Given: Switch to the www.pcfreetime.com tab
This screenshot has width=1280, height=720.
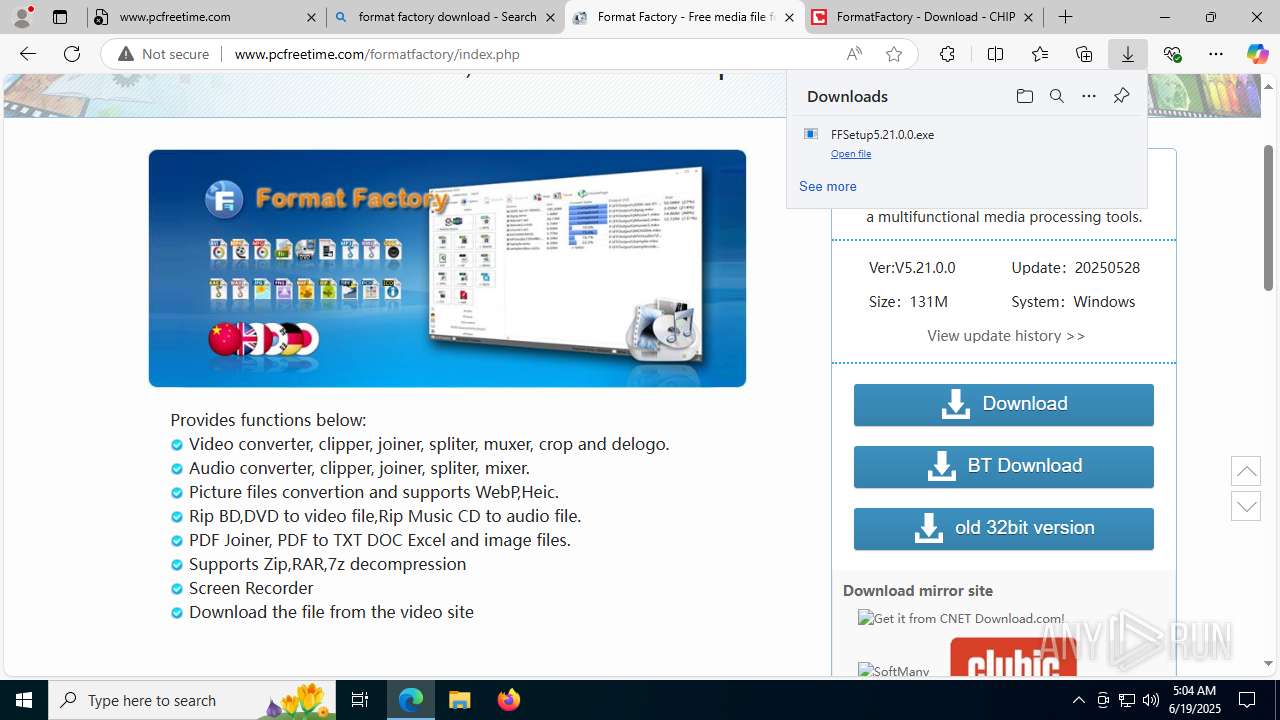Looking at the screenshot, I should (x=207, y=17).
